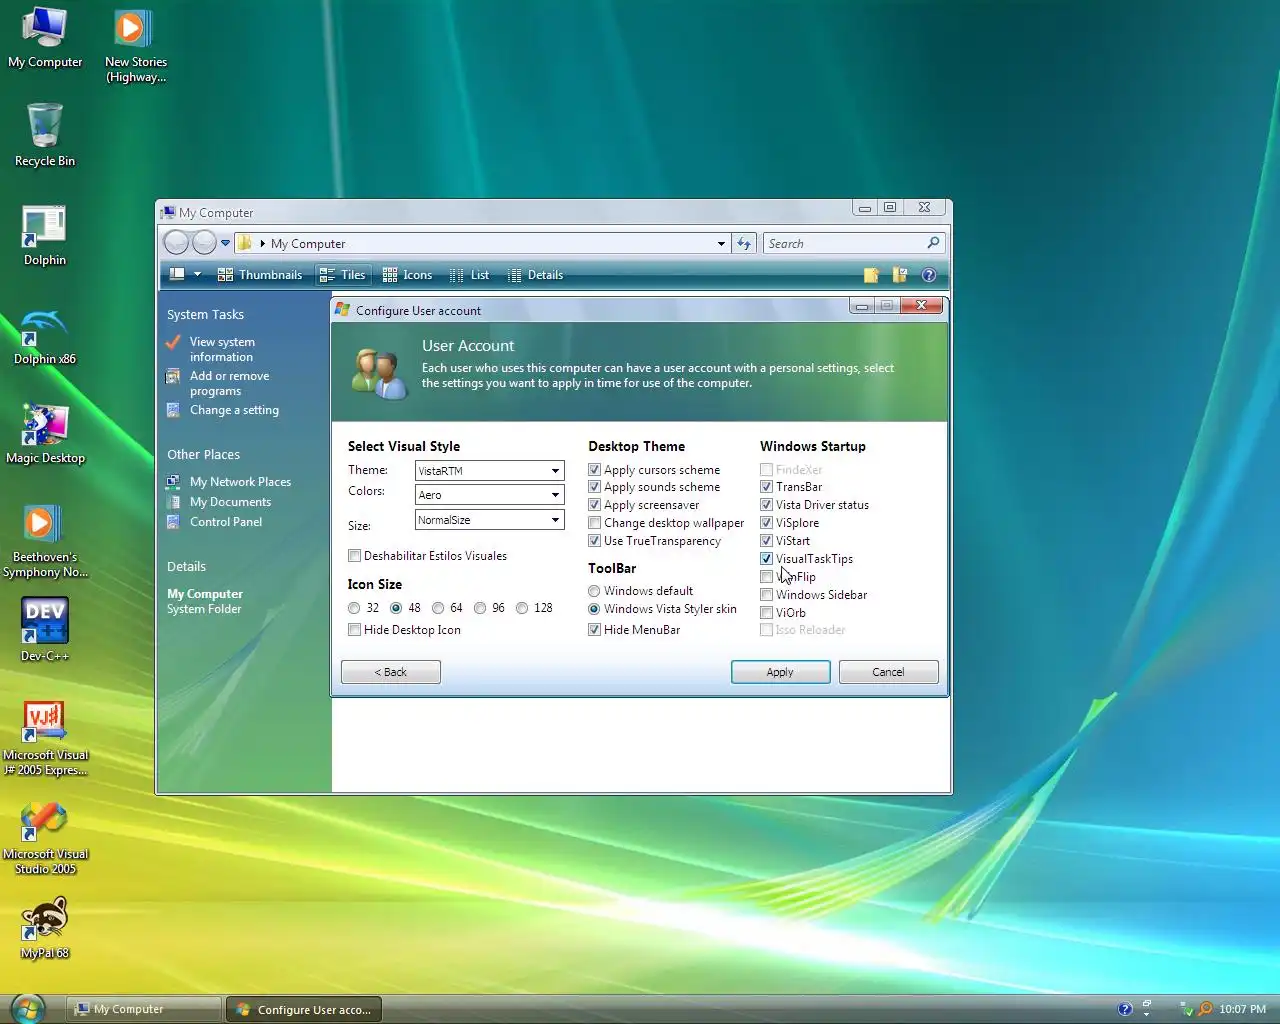The width and height of the screenshot is (1280, 1024).
Task: Open the Theme dropdown showing VistaRTM
Action: (x=490, y=470)
